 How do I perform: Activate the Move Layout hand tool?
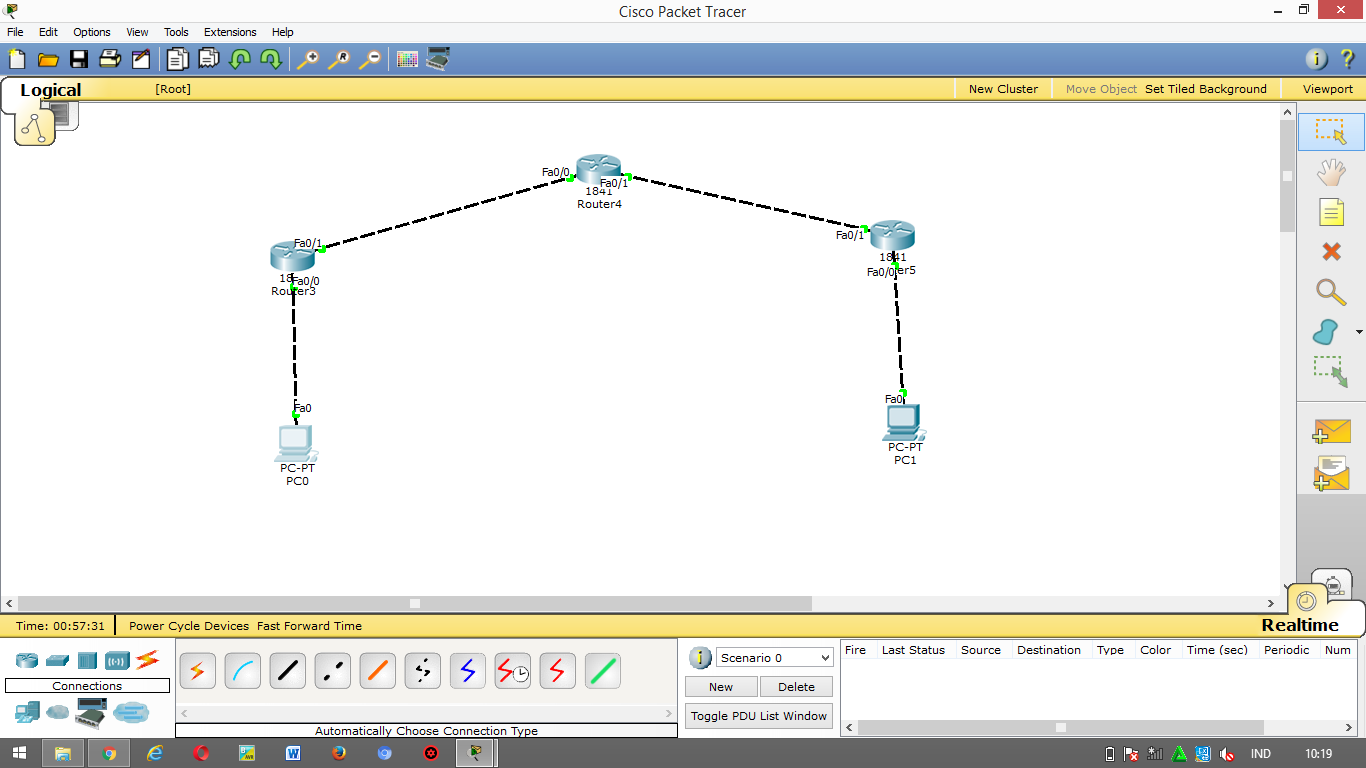[x=1331, y=172]
